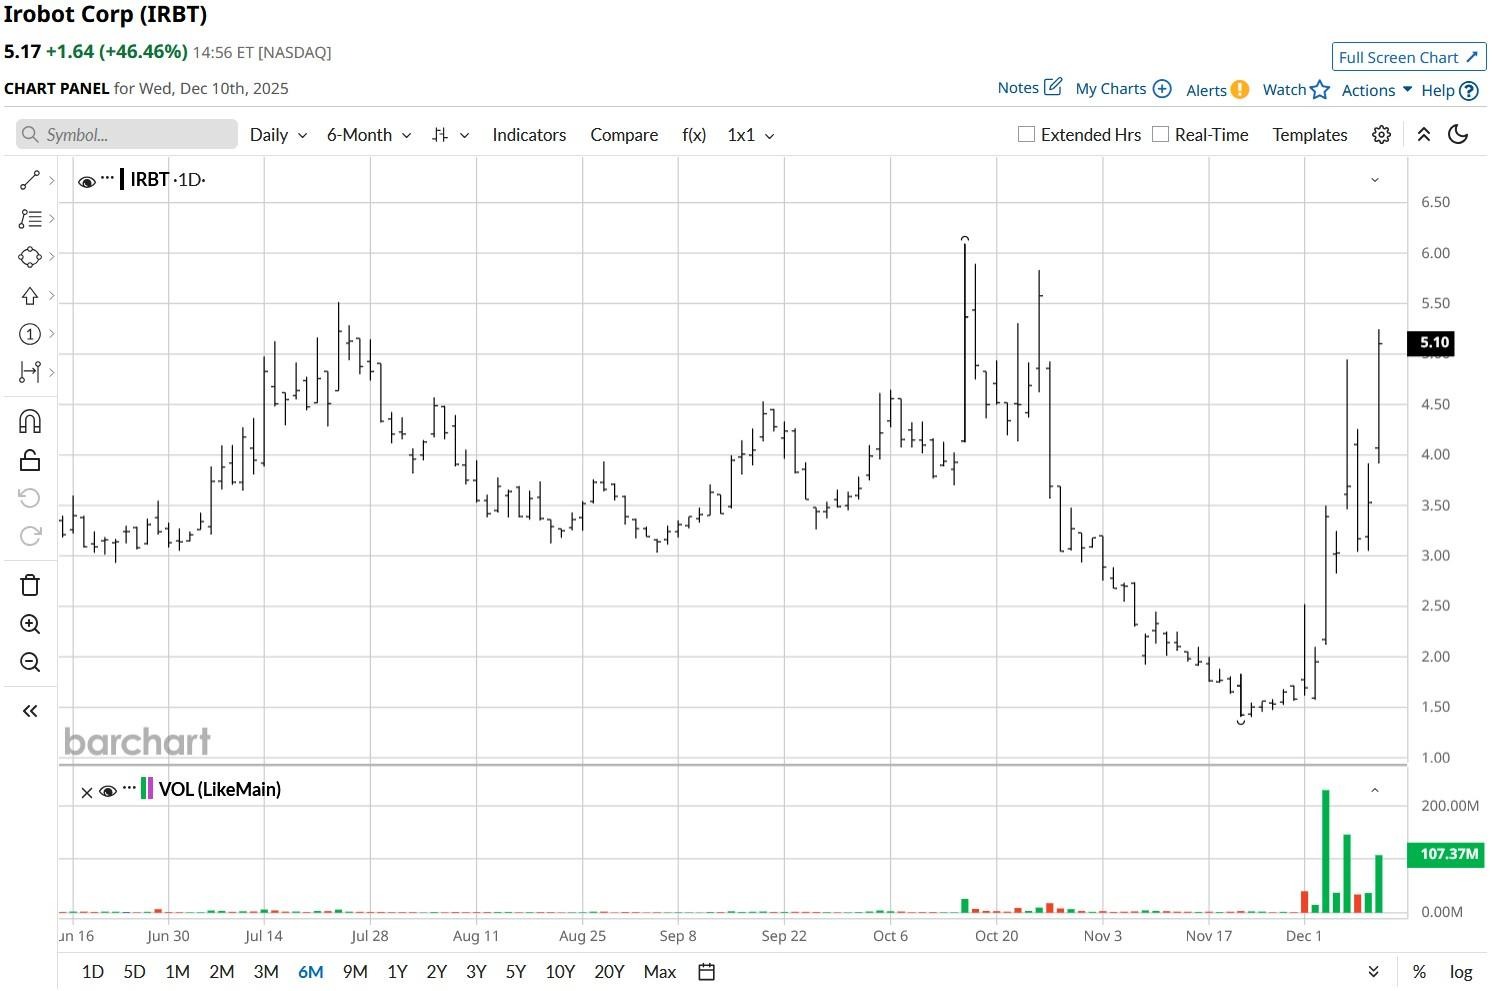Screen dimensions: 1495x991
Task: Select the 1D period
Action: click(x=93, y=972)
